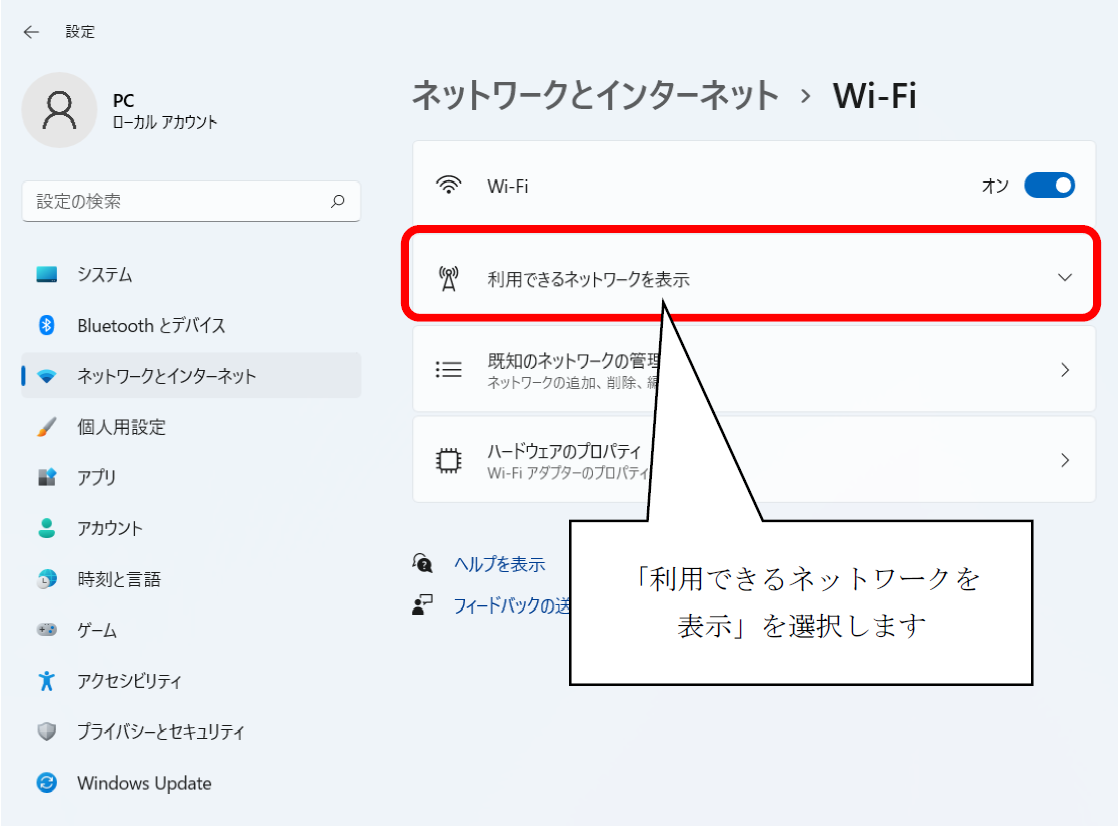
Task: Click the Privacy and security shield icon
Action: coord(47,732)
